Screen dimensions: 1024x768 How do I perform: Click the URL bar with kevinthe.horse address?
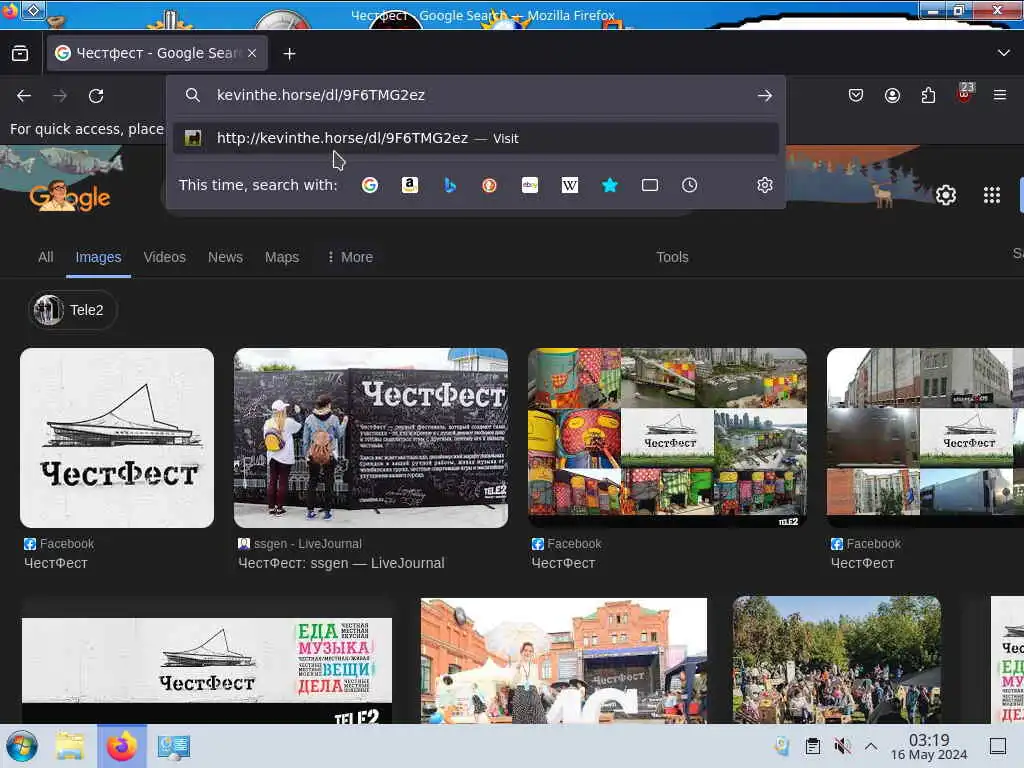point(477,95)
